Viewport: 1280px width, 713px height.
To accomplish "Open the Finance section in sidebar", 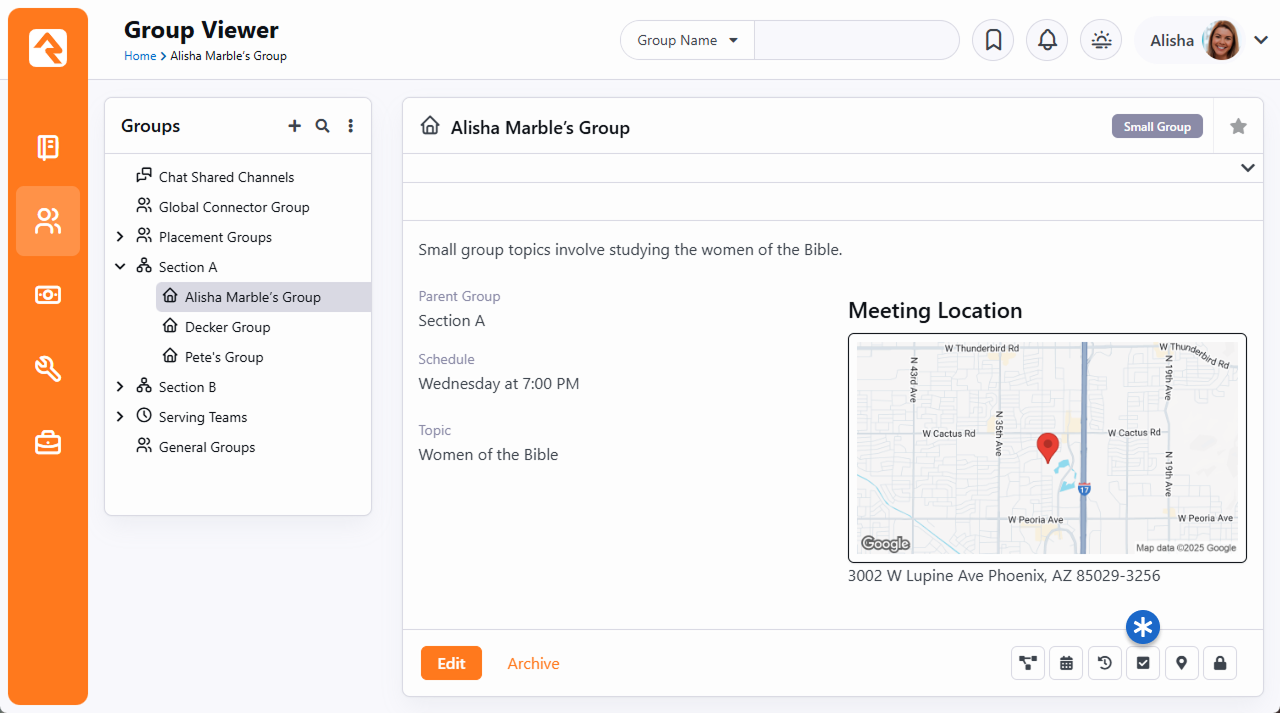I will [x=48, y=295].
